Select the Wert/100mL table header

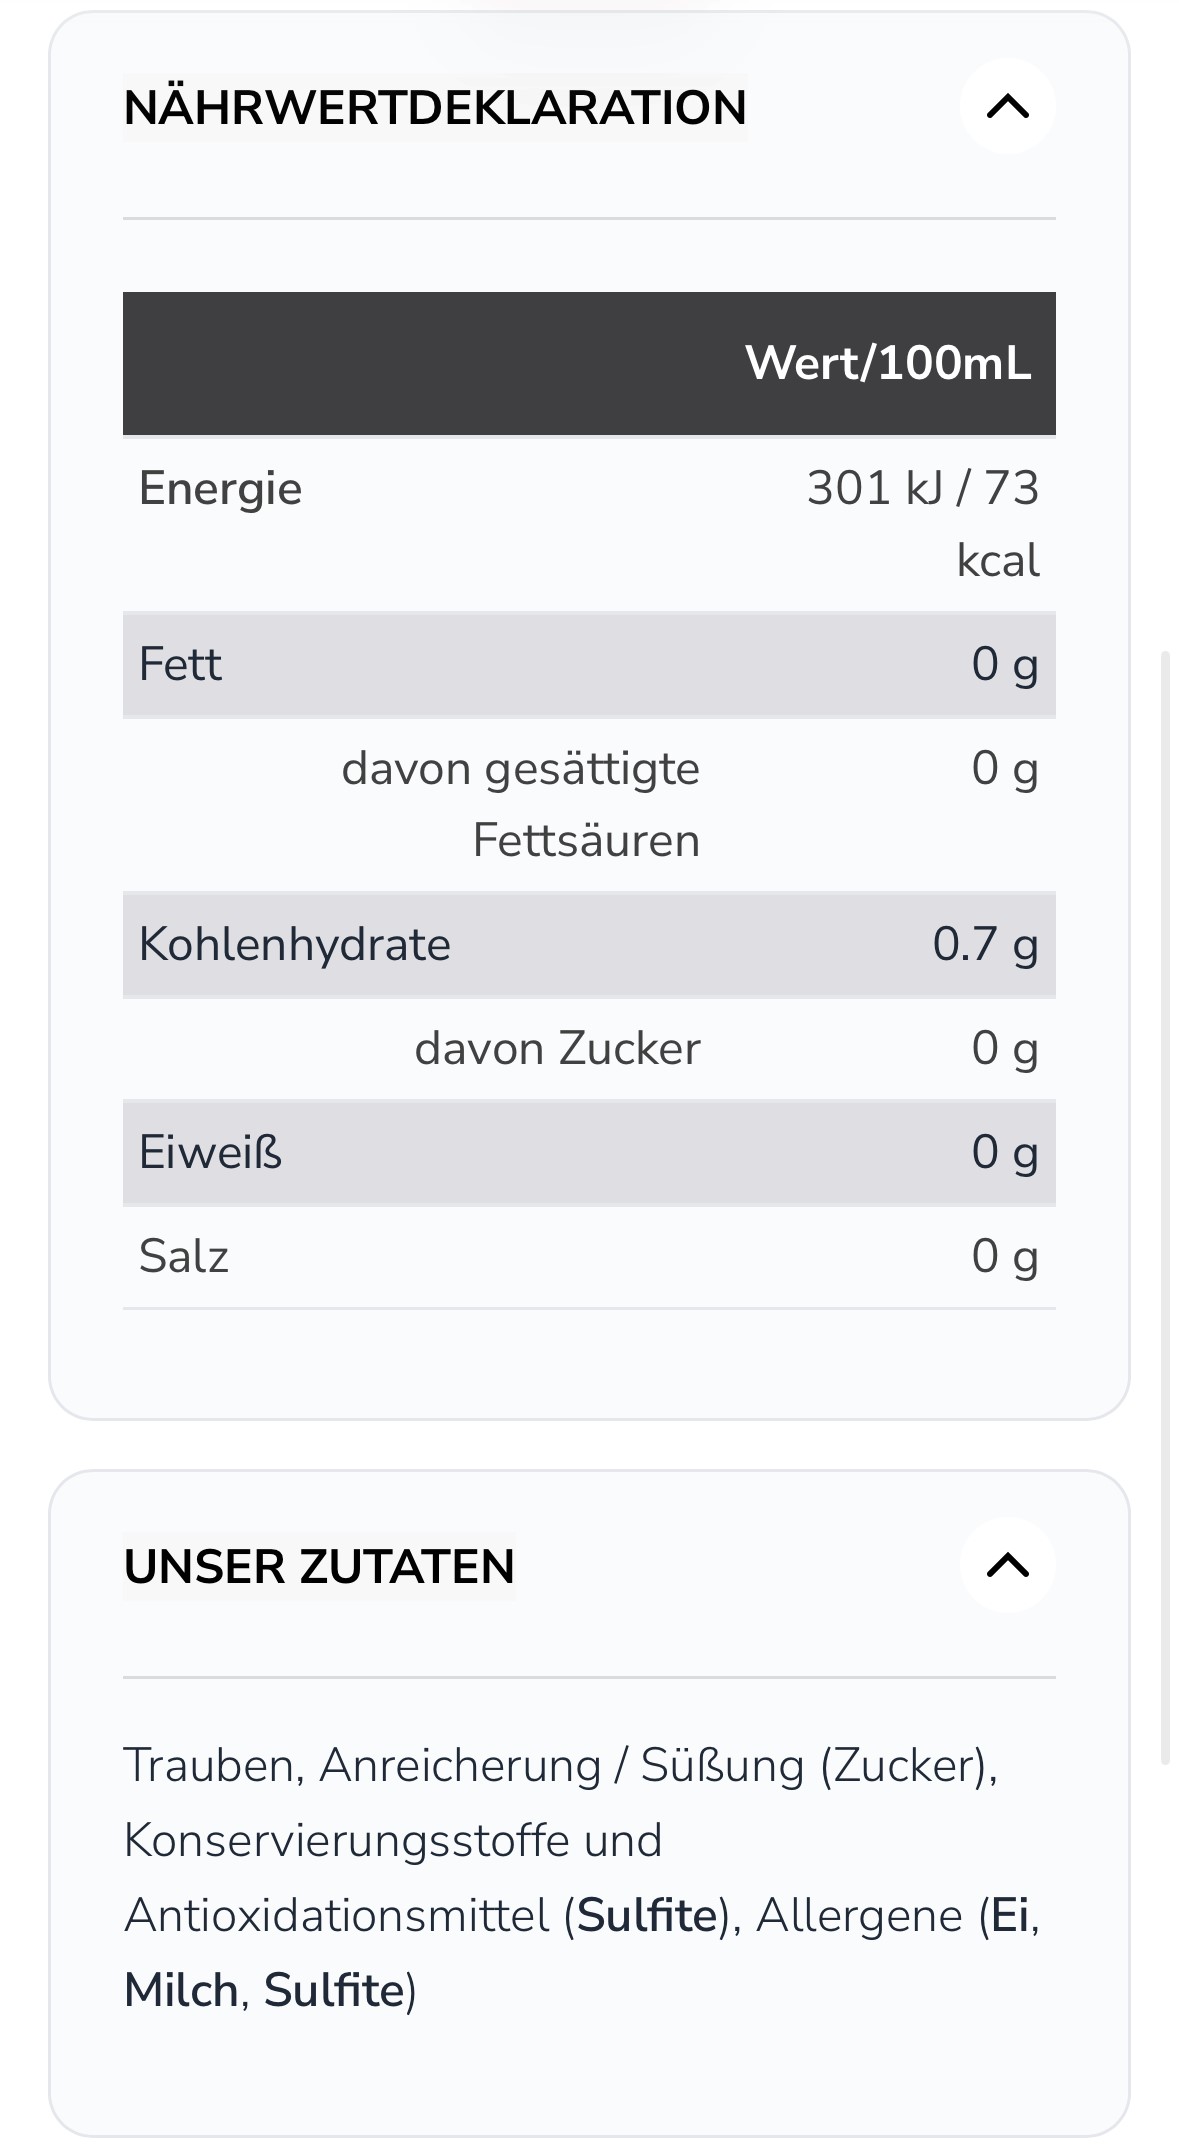pyautogui.click(x=888, y=363)
